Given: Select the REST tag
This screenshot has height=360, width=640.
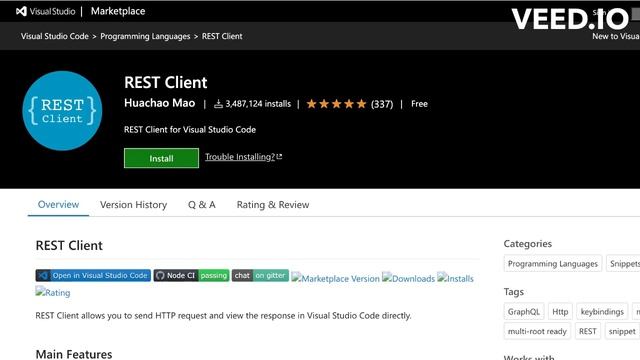Looking at the screenshot, I should tap(587, 331).
